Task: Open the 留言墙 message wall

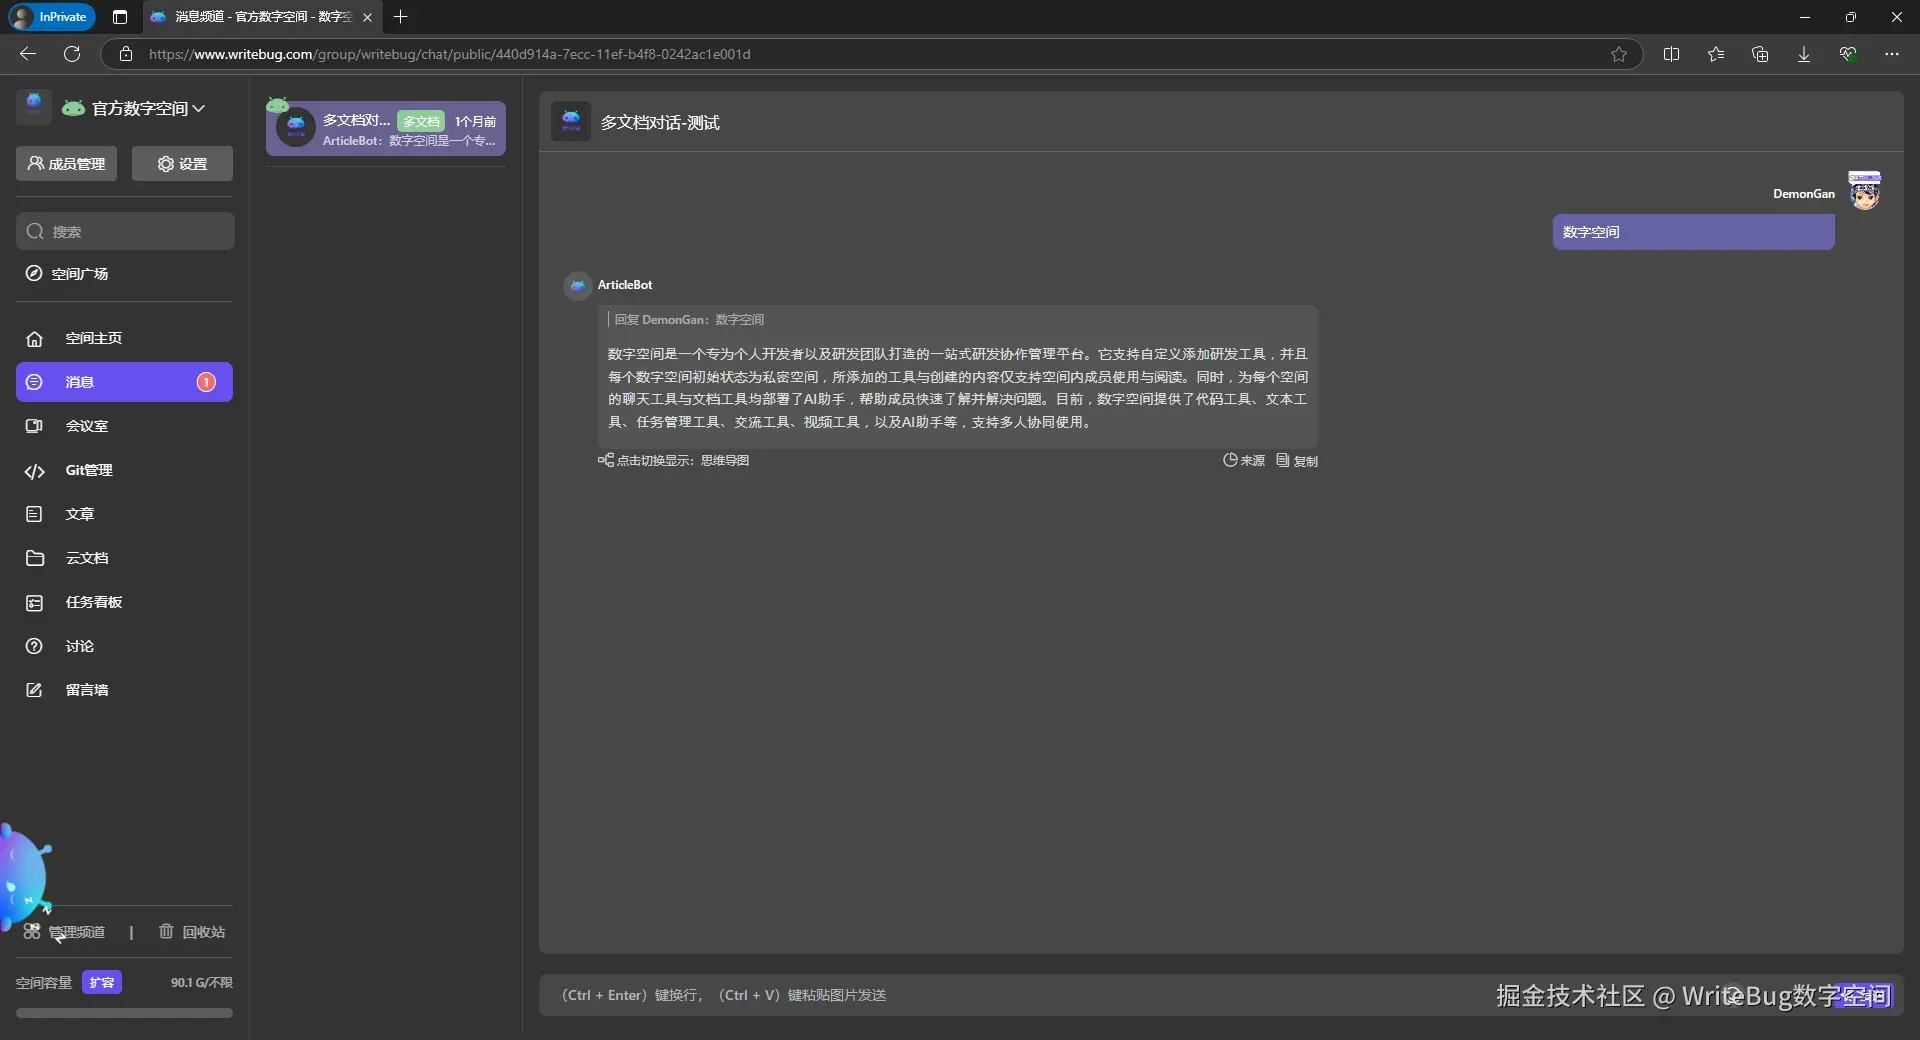Action: (87, 690)
